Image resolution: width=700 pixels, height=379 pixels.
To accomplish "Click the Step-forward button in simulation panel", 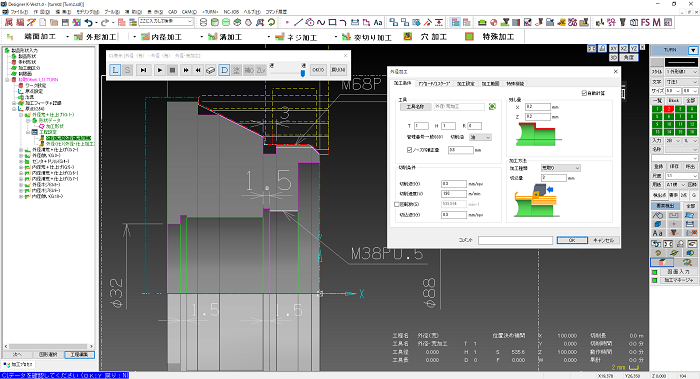I will [143, 70].
